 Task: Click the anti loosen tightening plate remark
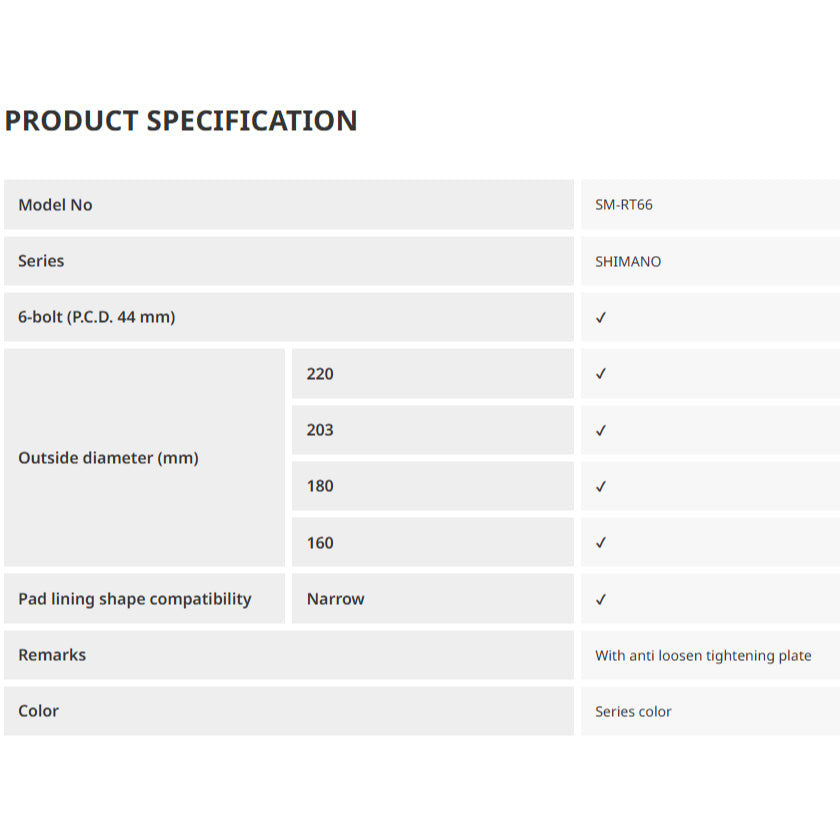703,656
